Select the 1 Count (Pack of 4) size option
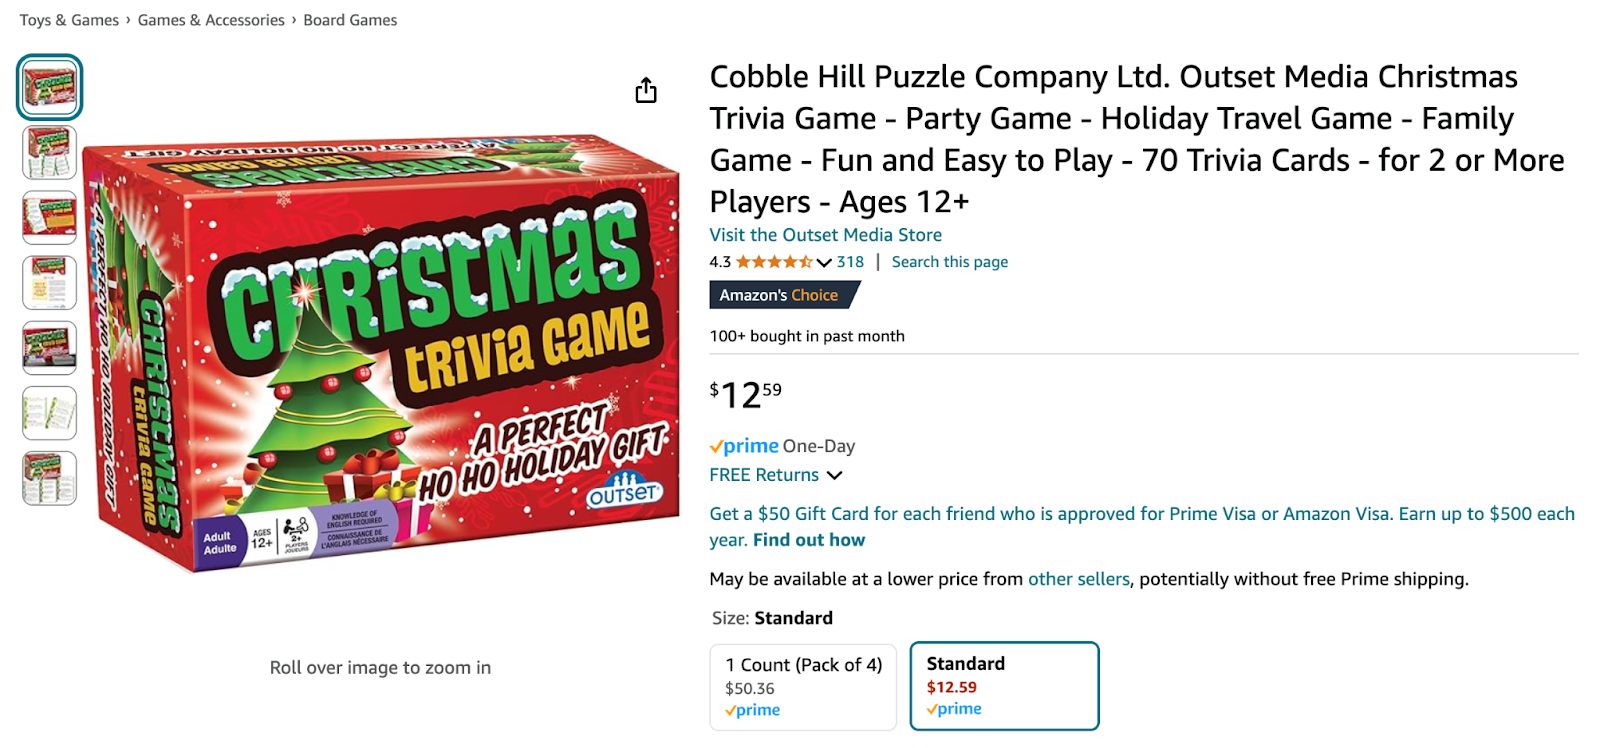Viewport: 1600px width, 748px height. [x=802, y=687]
